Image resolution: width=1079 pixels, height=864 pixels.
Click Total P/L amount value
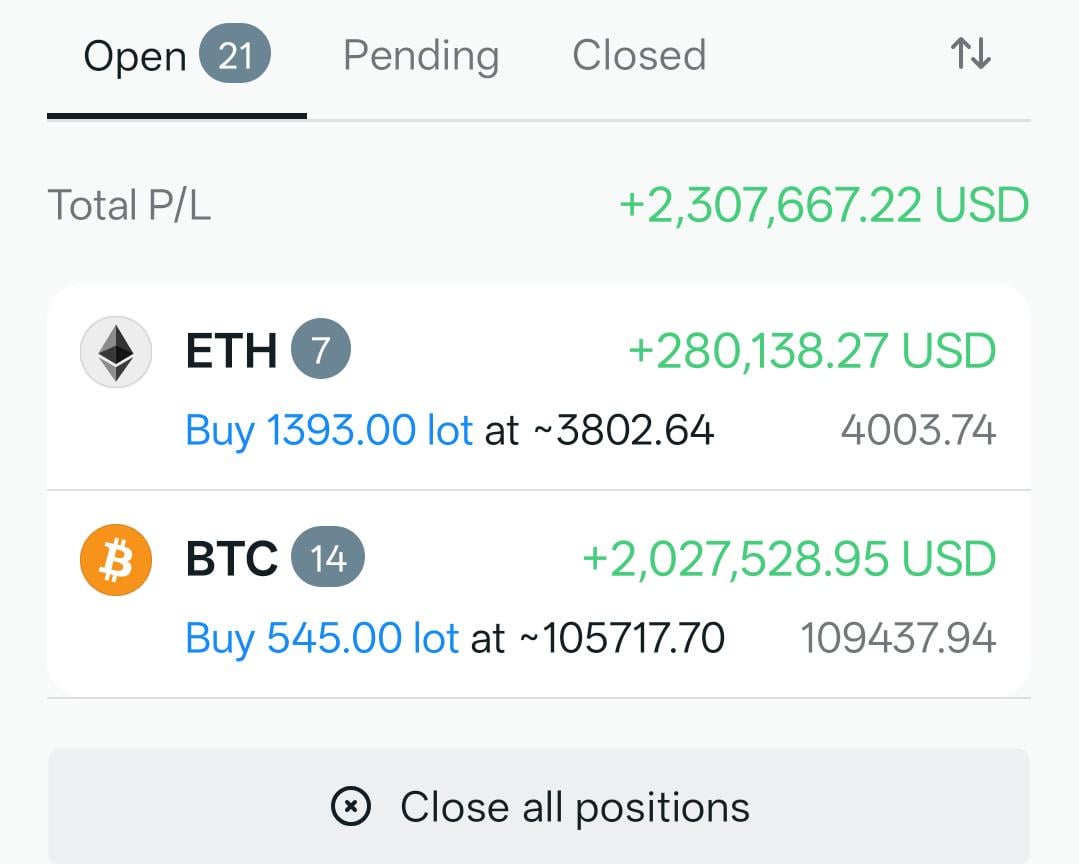coord(824,205)
